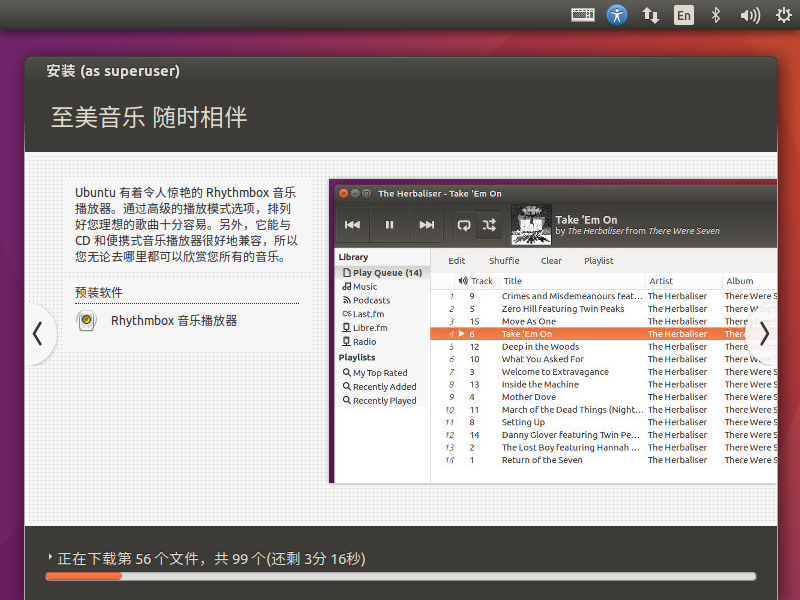Sort by the Title column header

point(571,281)
